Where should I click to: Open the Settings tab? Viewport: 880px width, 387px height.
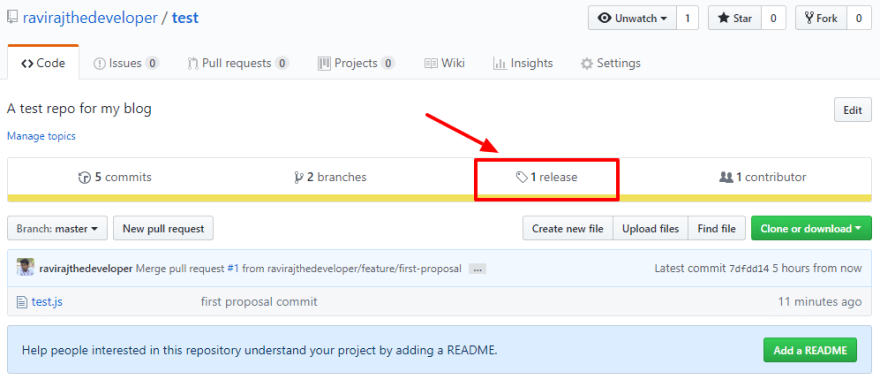pyautogui.click(x=611, y=63)
